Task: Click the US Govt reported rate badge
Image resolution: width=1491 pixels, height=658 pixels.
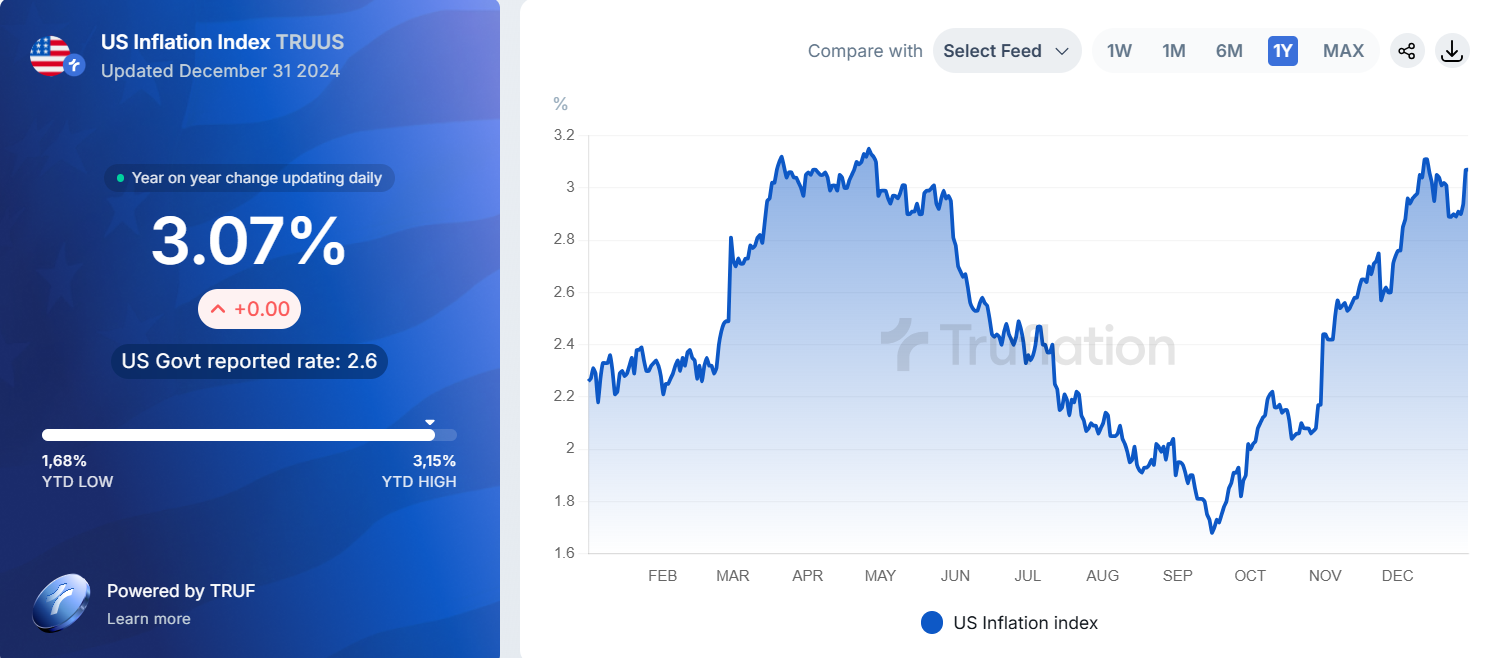Action: (x=249, y=361)
